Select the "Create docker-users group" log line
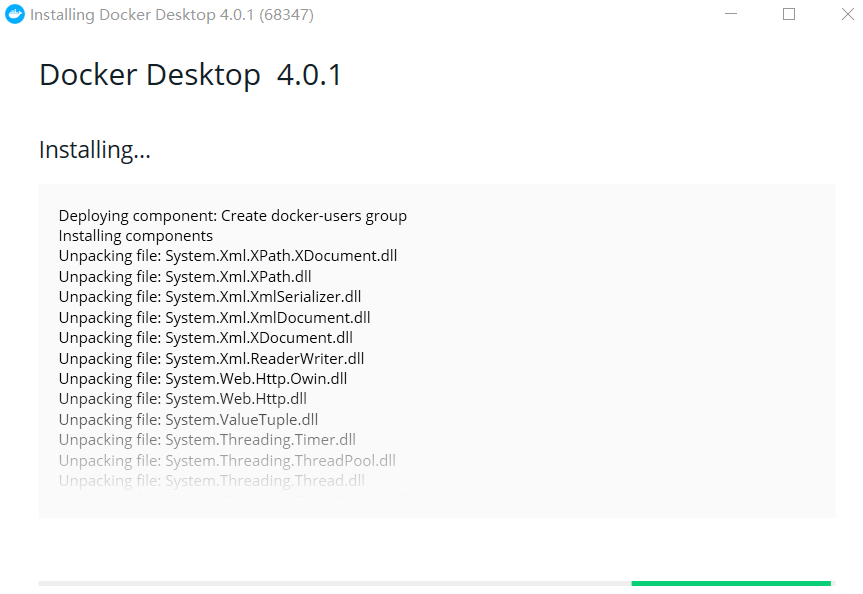 233,216
